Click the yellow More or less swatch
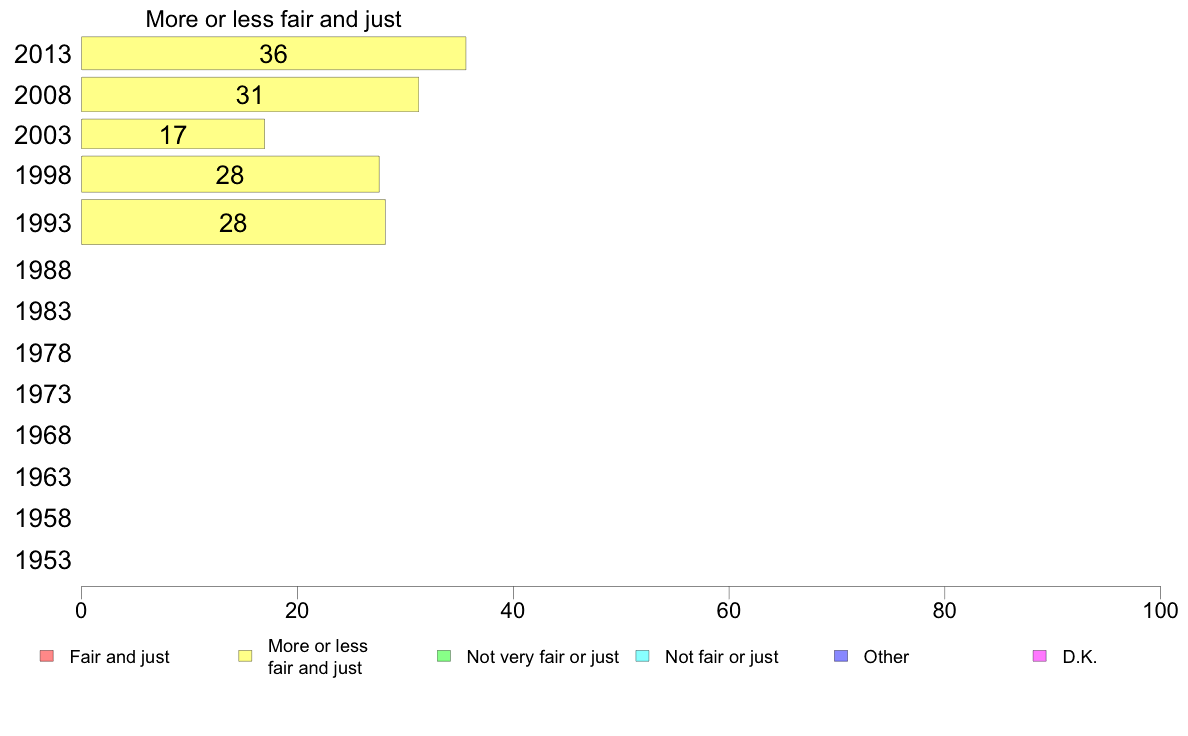This screenshot has width=1188, height=736. (x=245, y=656)
